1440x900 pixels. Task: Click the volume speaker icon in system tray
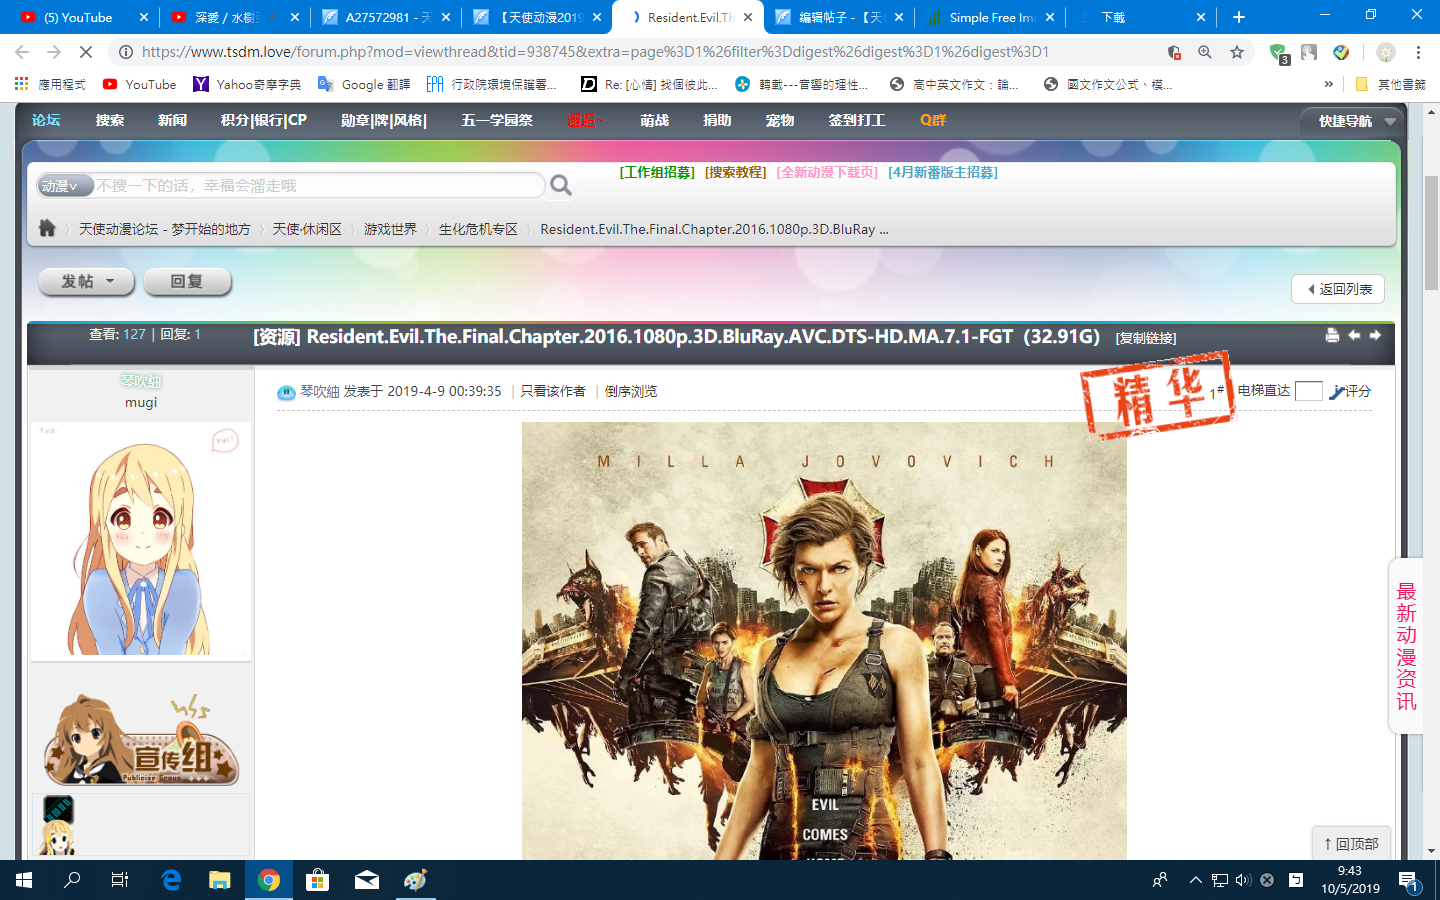tap(1243, 880)
